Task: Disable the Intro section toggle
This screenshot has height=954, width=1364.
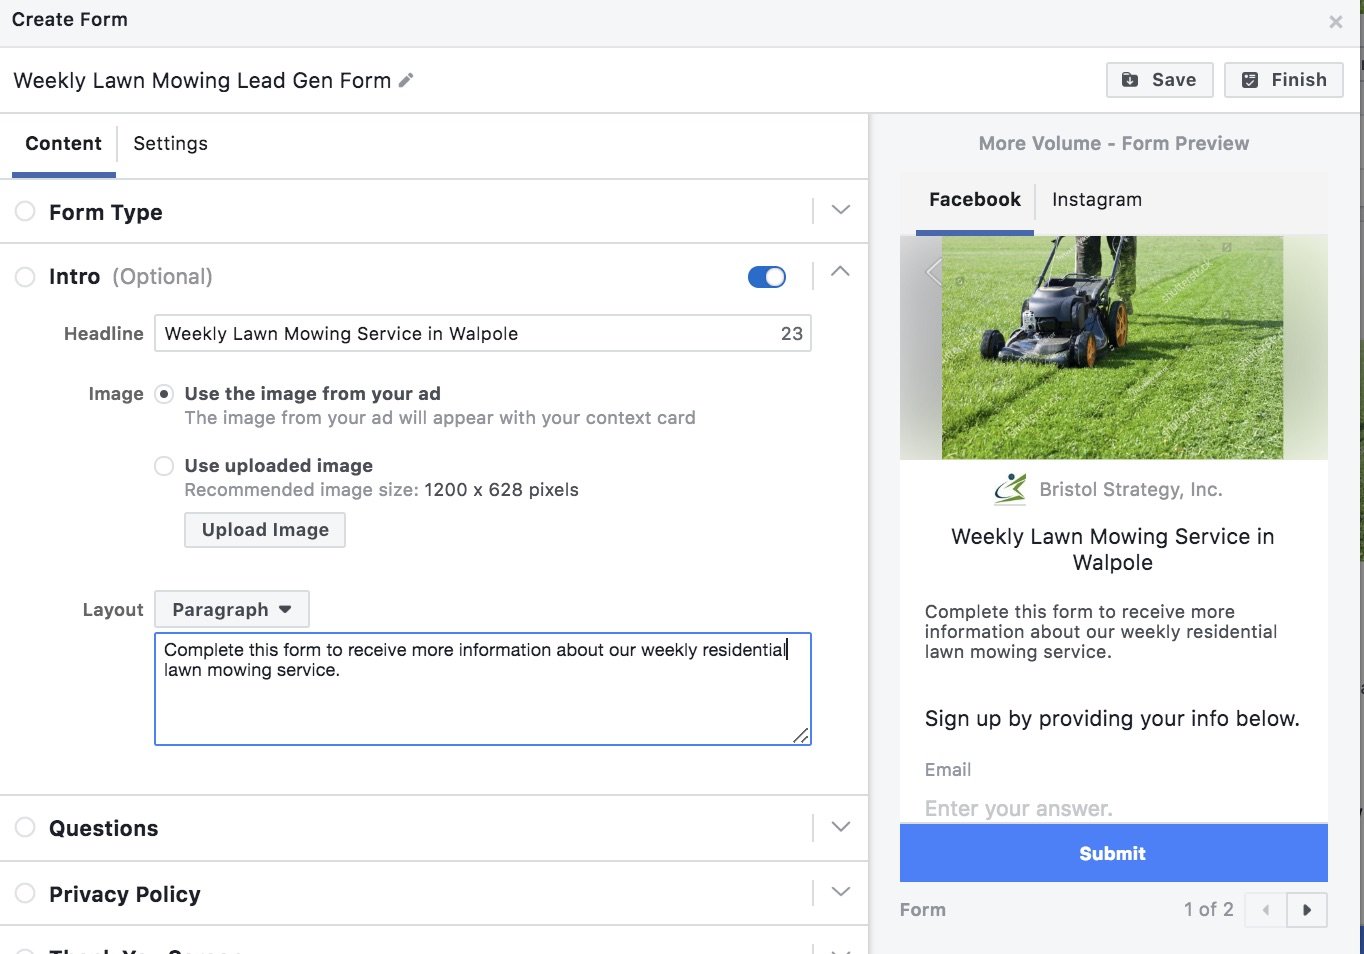Action: pyautogui.click(x=766, y=277)
